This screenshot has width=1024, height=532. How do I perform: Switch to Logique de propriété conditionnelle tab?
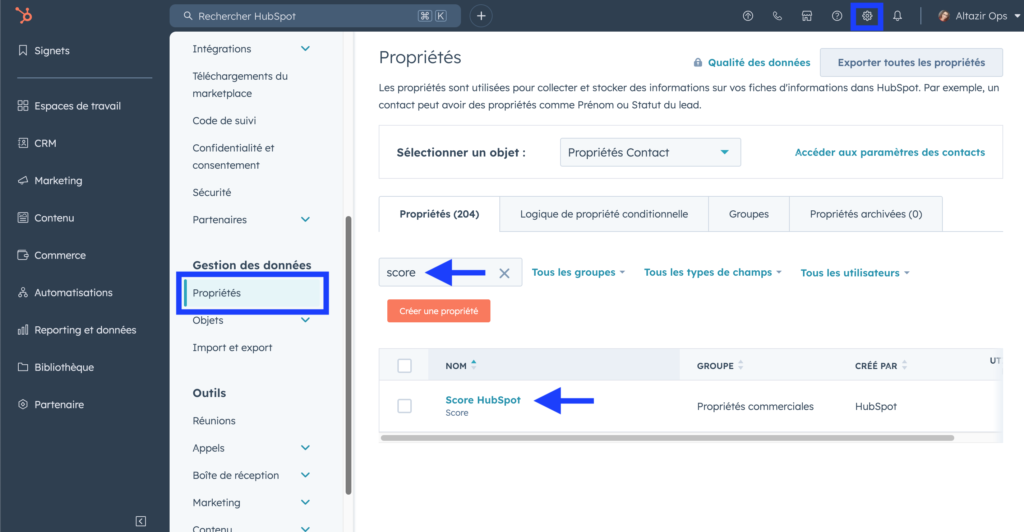click(x=603, y=214)
